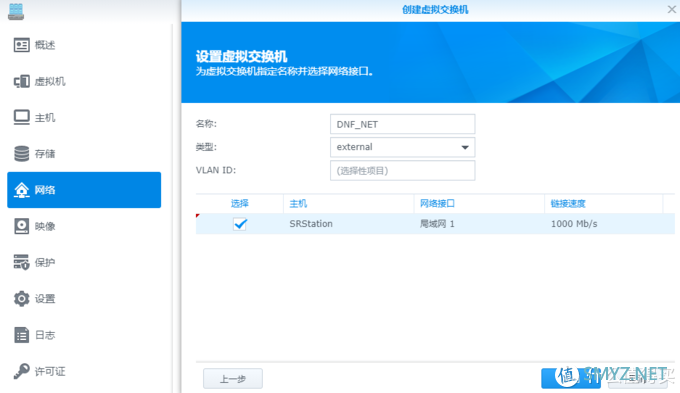Switch to the 主机 section
This screenshot has width=680, height=393.
point(84,118)
